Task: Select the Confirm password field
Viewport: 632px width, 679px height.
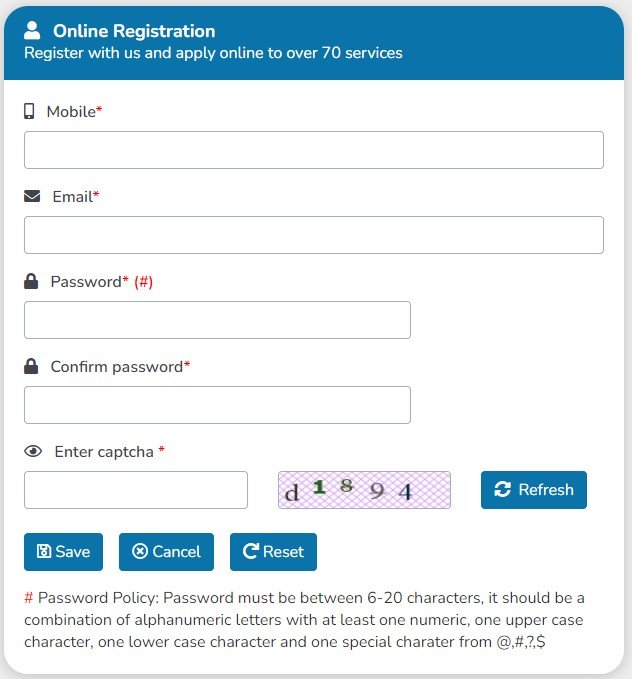Action: (x=217, y=405)
